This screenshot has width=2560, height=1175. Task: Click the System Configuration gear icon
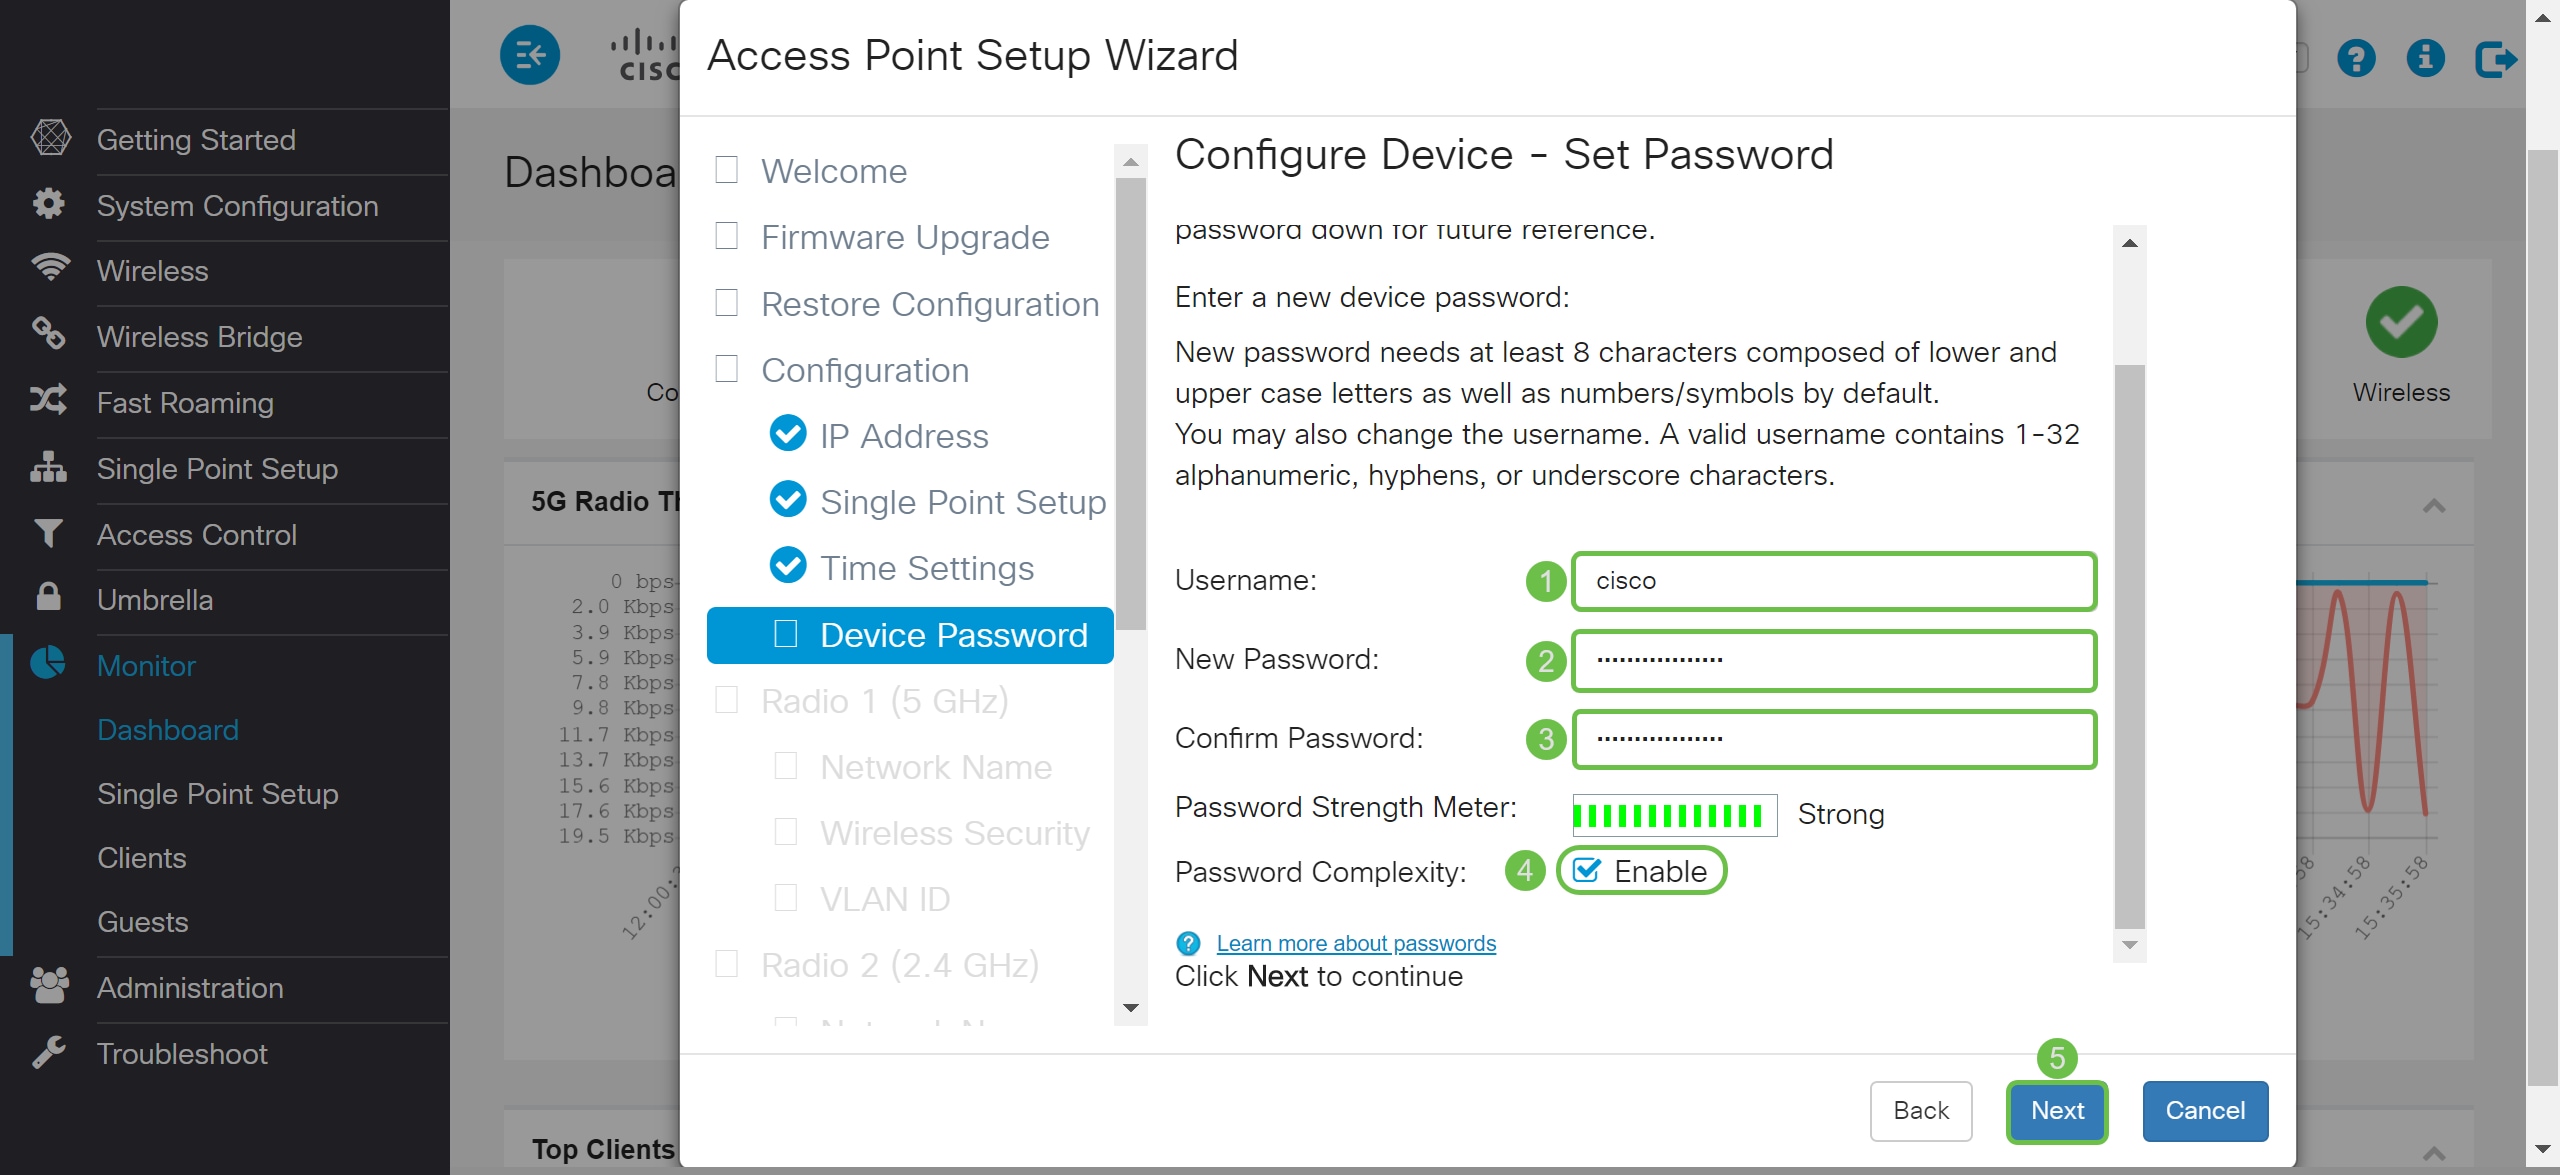point(49,204)
